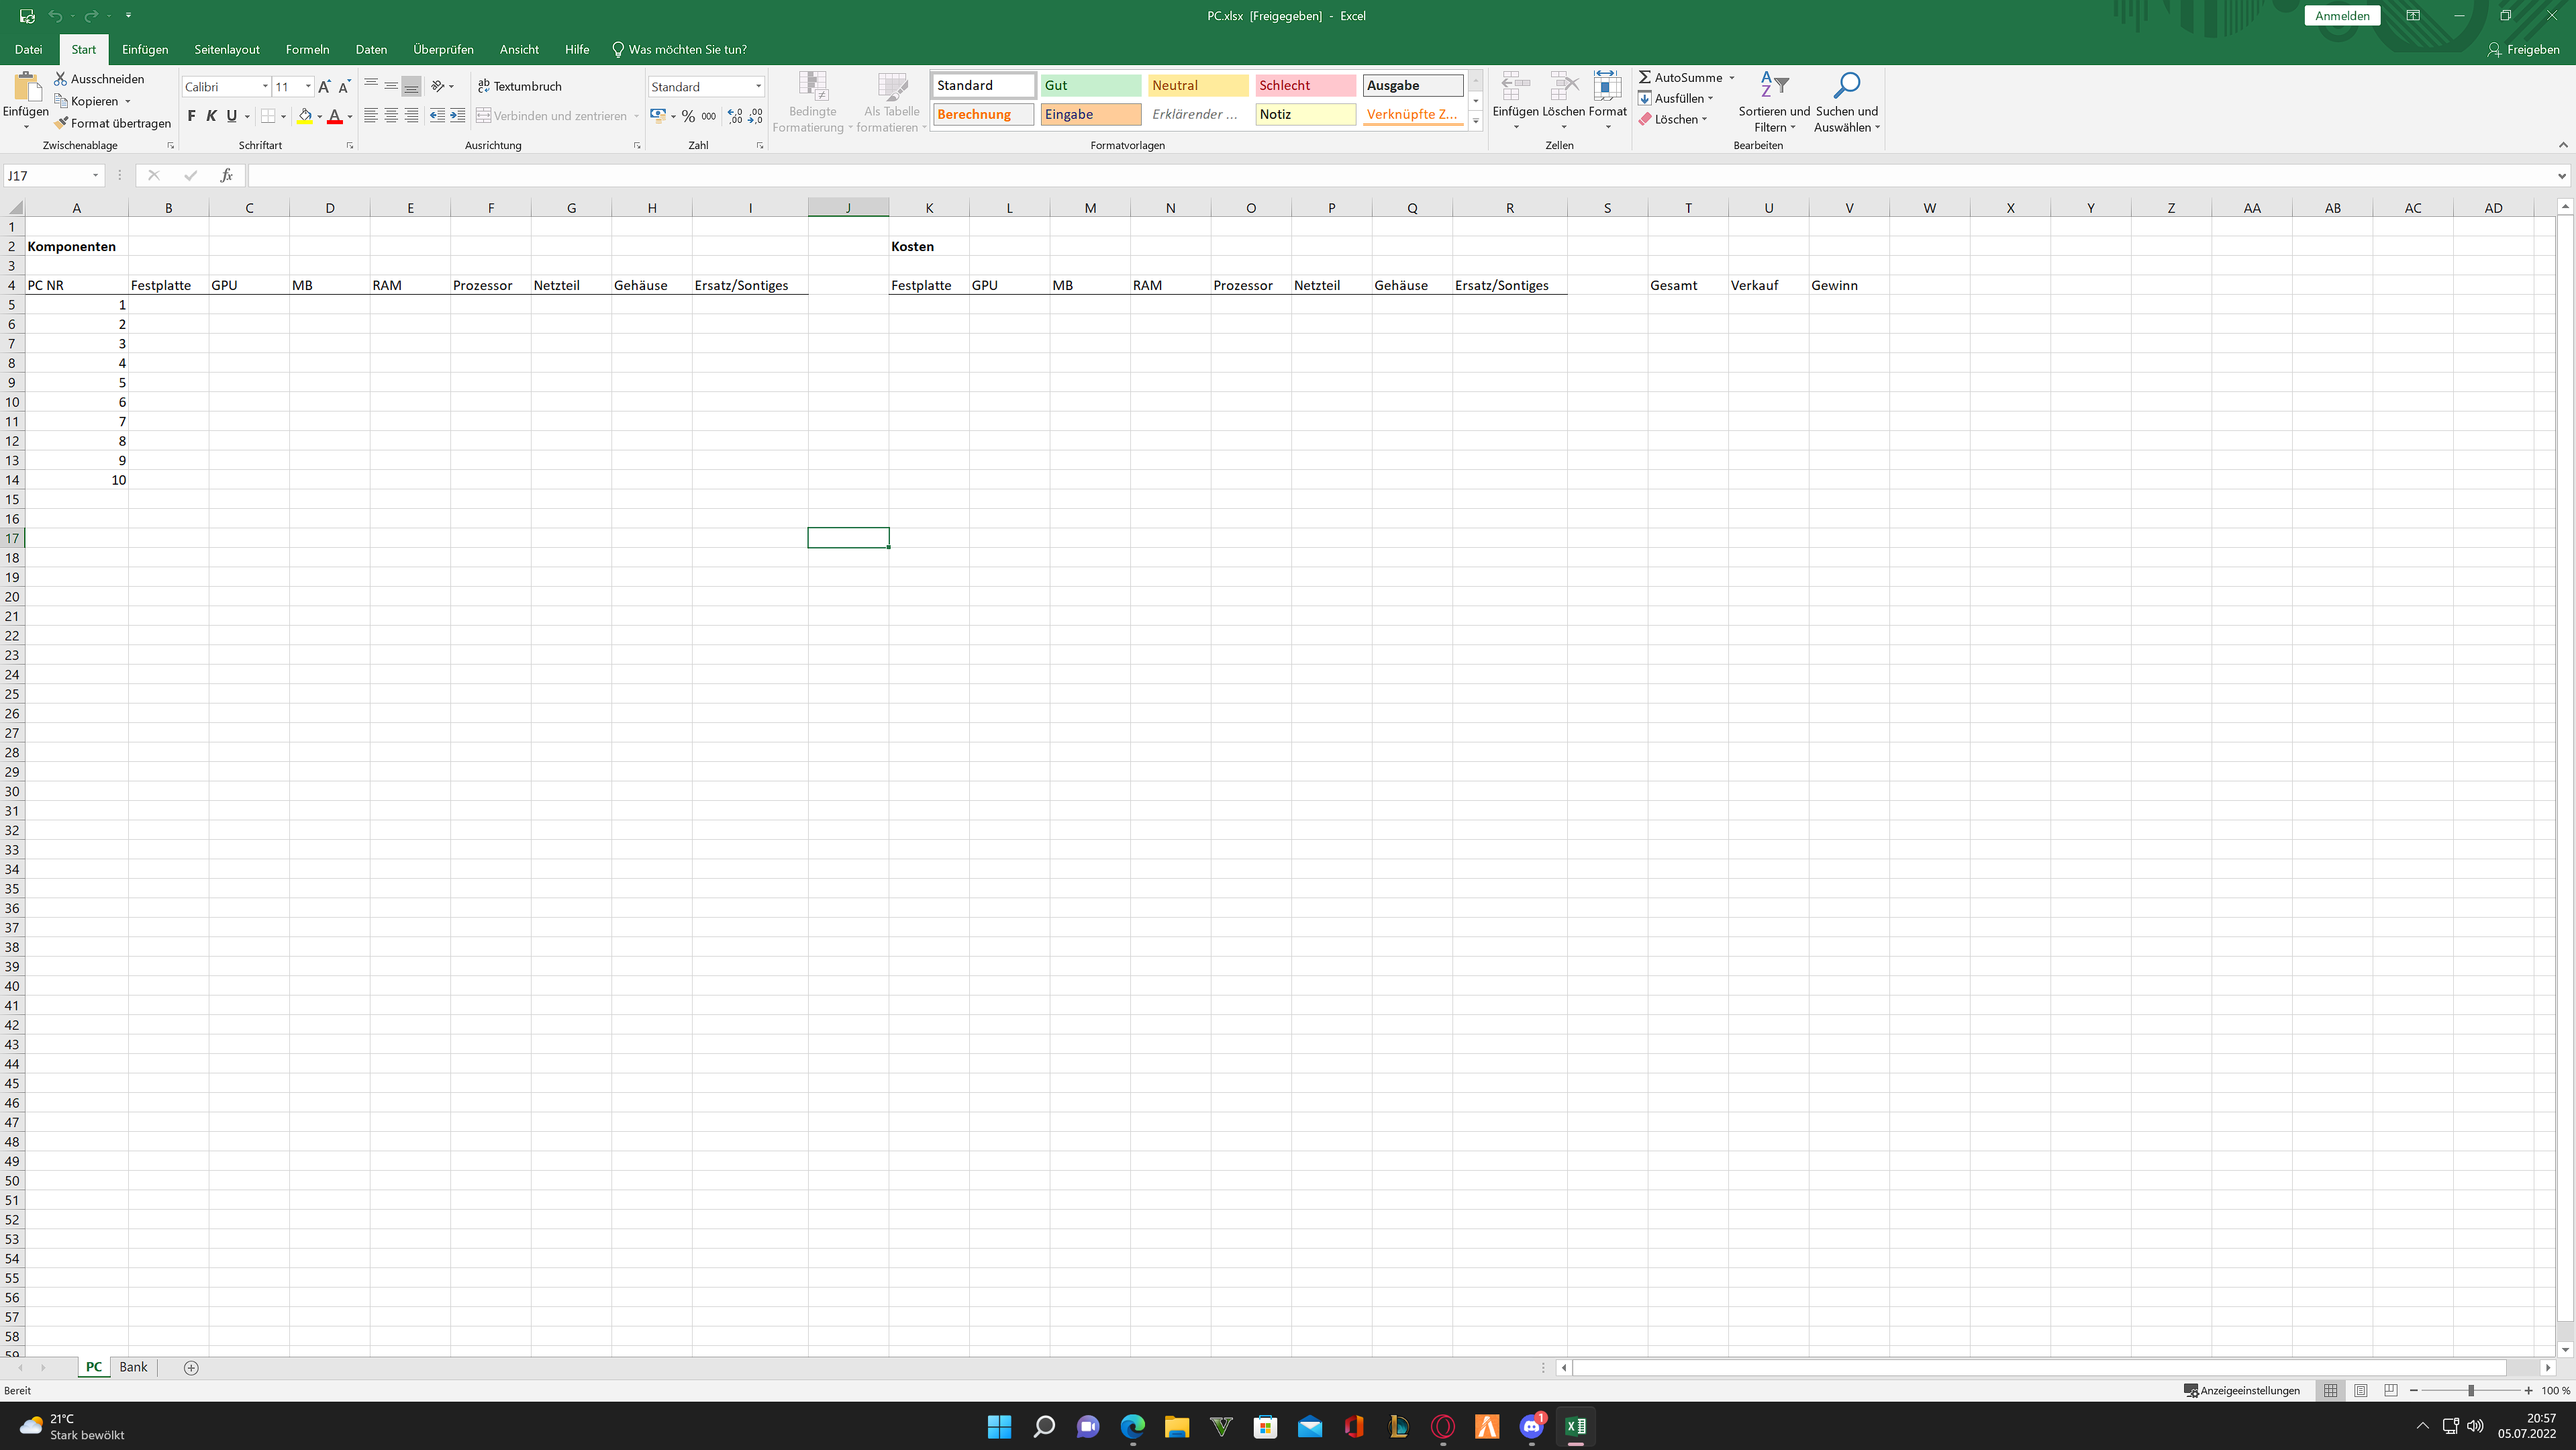Screen dimensions: 2576x1450
Task: Open the font name Calibri dropdown
Action: click(265, 87)
